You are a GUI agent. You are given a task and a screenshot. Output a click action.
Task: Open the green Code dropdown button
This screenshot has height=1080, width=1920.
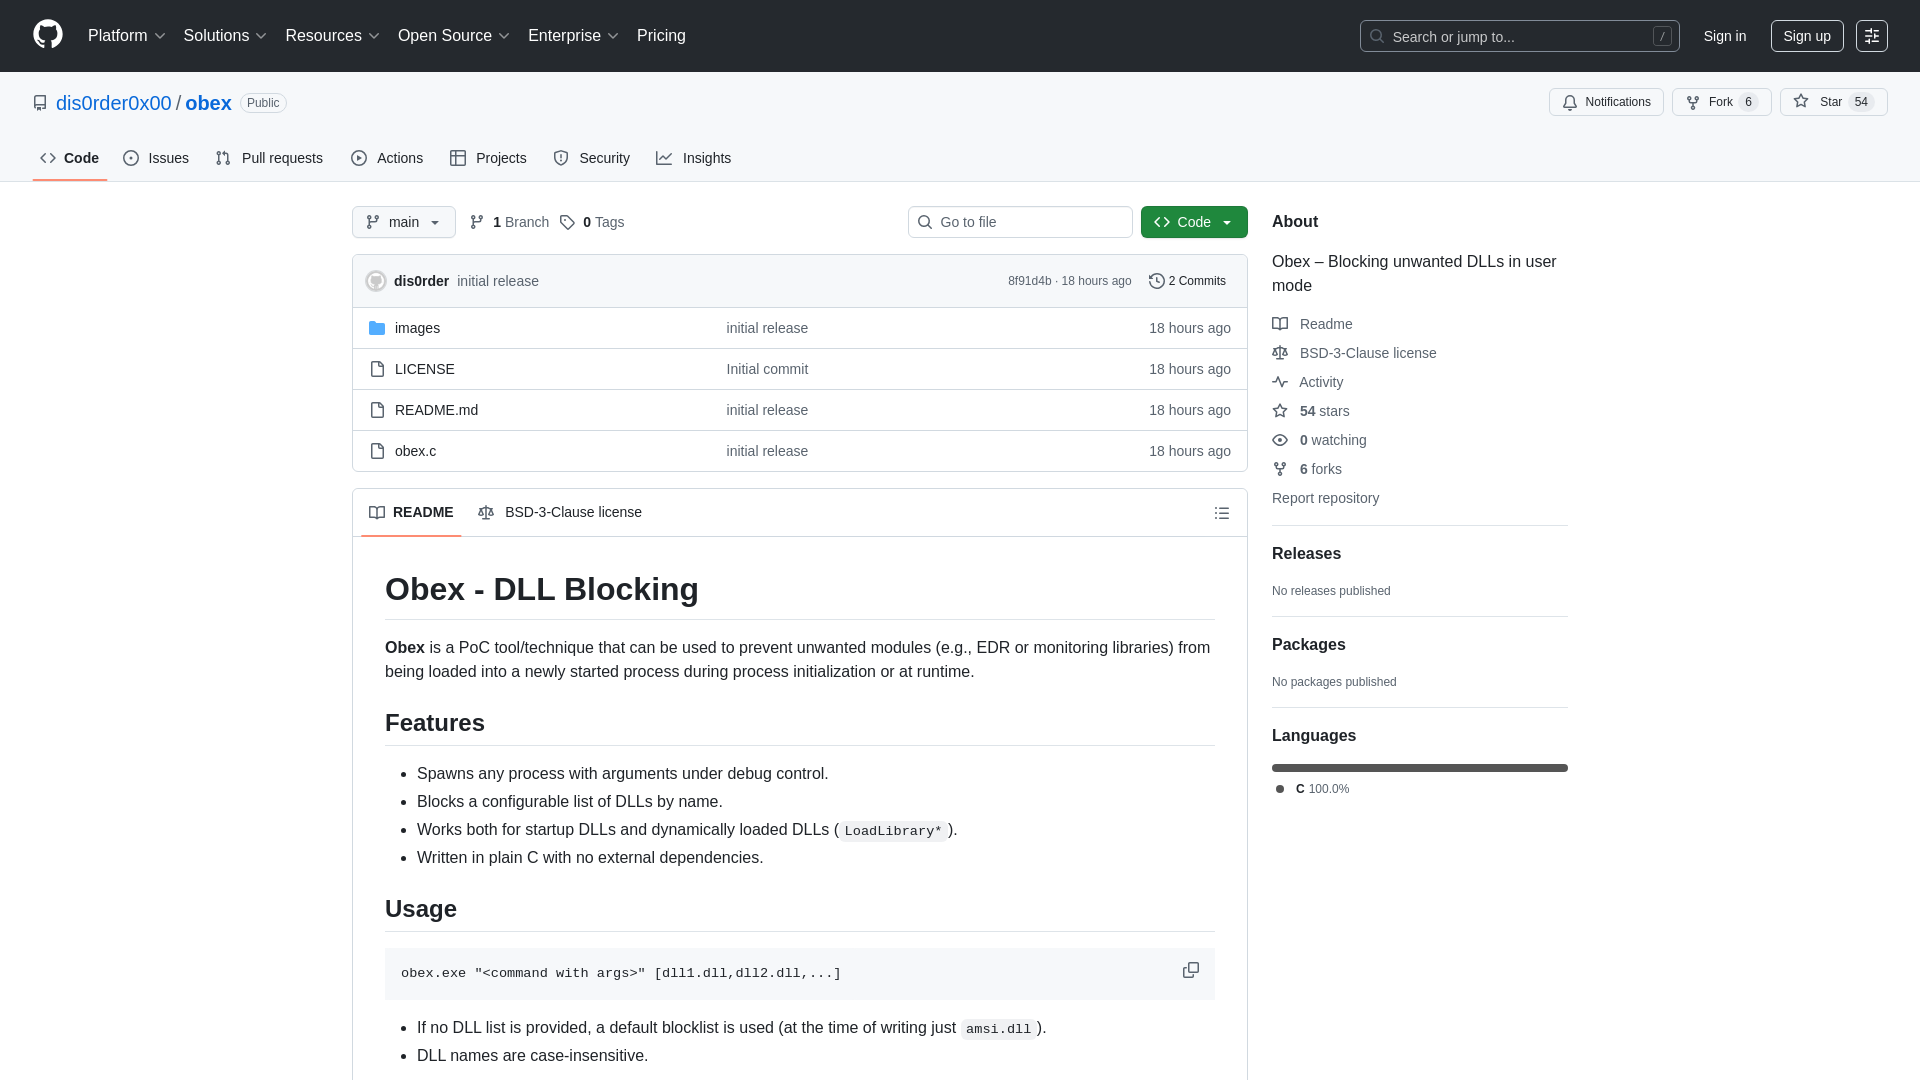coord(1194,222)
